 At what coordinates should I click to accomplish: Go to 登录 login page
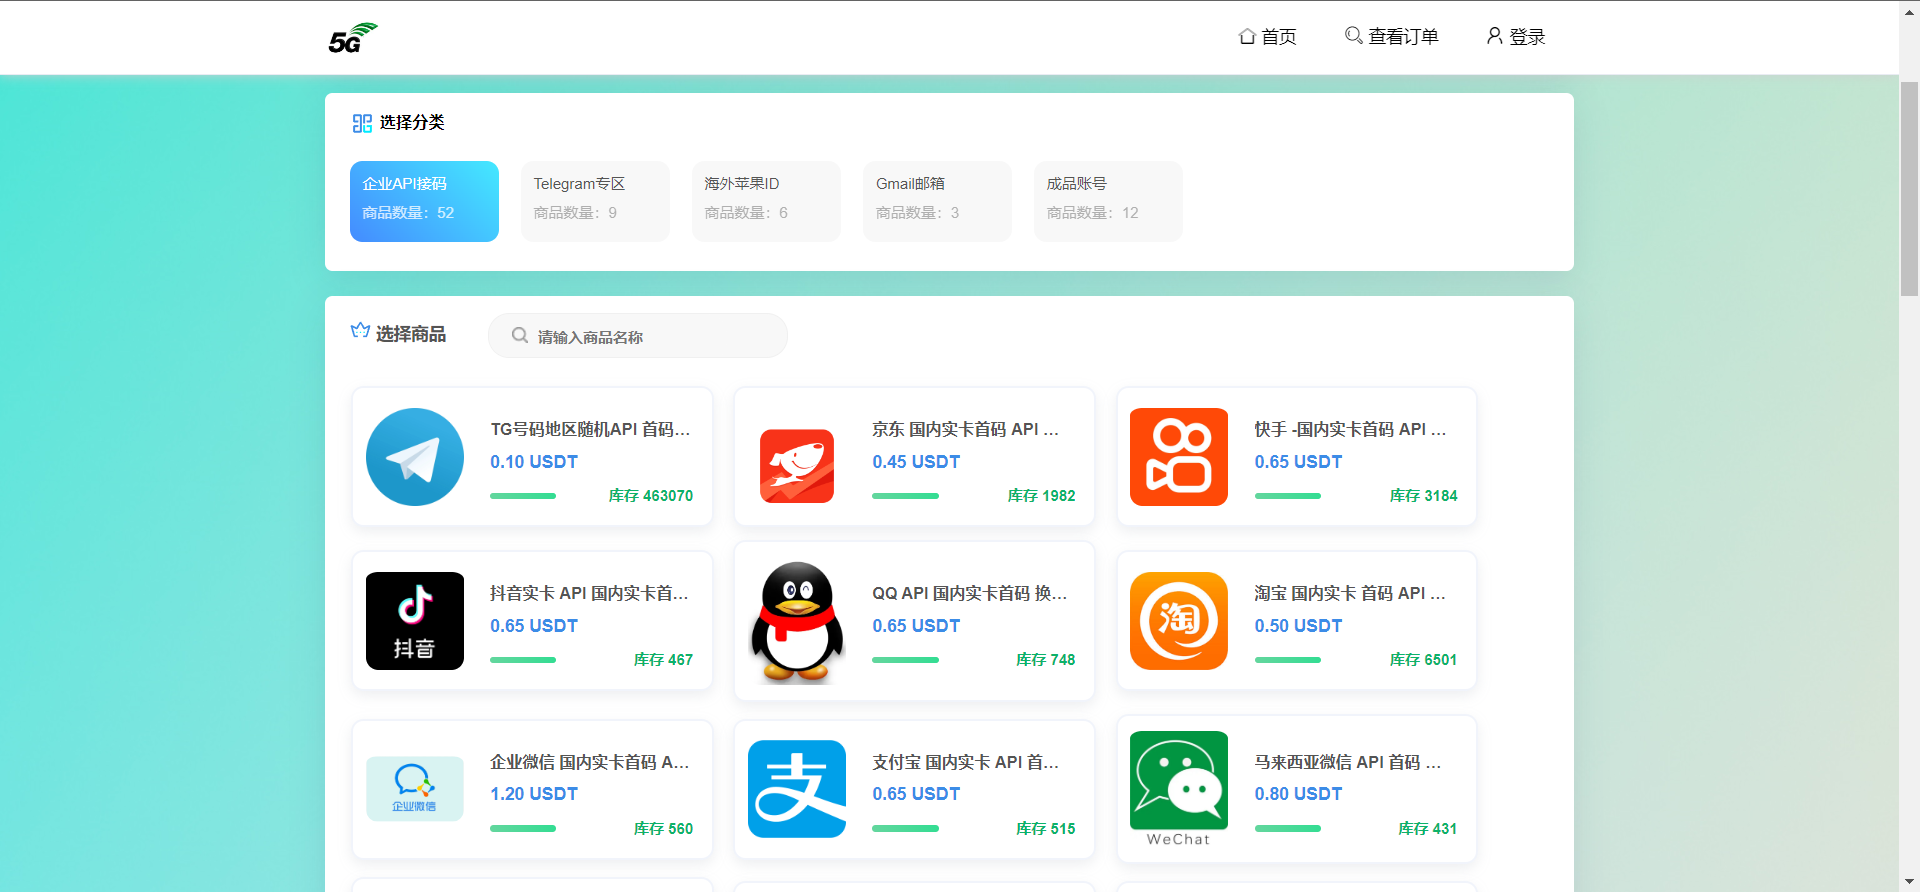coord(1516,37)
